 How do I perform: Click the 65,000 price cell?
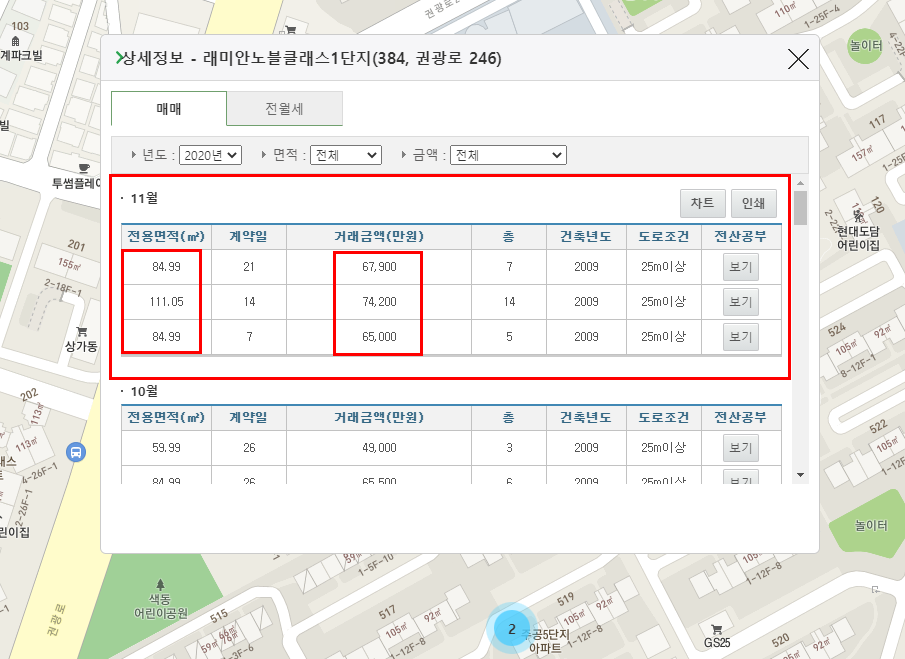pos(379,336)
